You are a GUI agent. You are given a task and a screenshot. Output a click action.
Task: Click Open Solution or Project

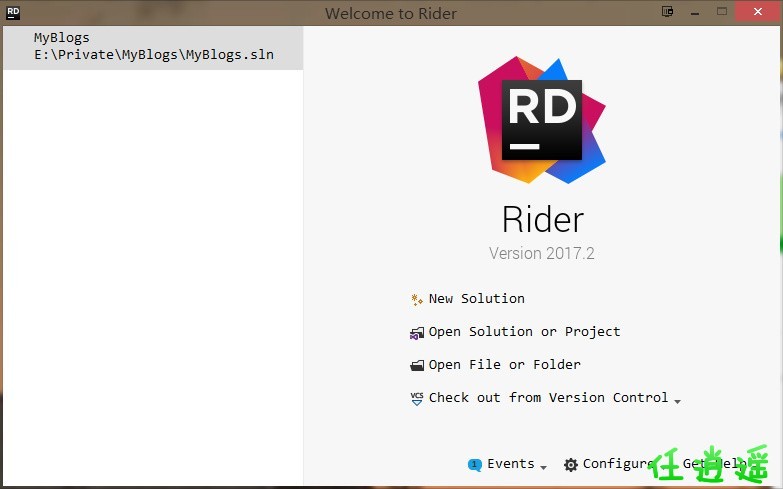pyautogui.click(x=524, y=332)
